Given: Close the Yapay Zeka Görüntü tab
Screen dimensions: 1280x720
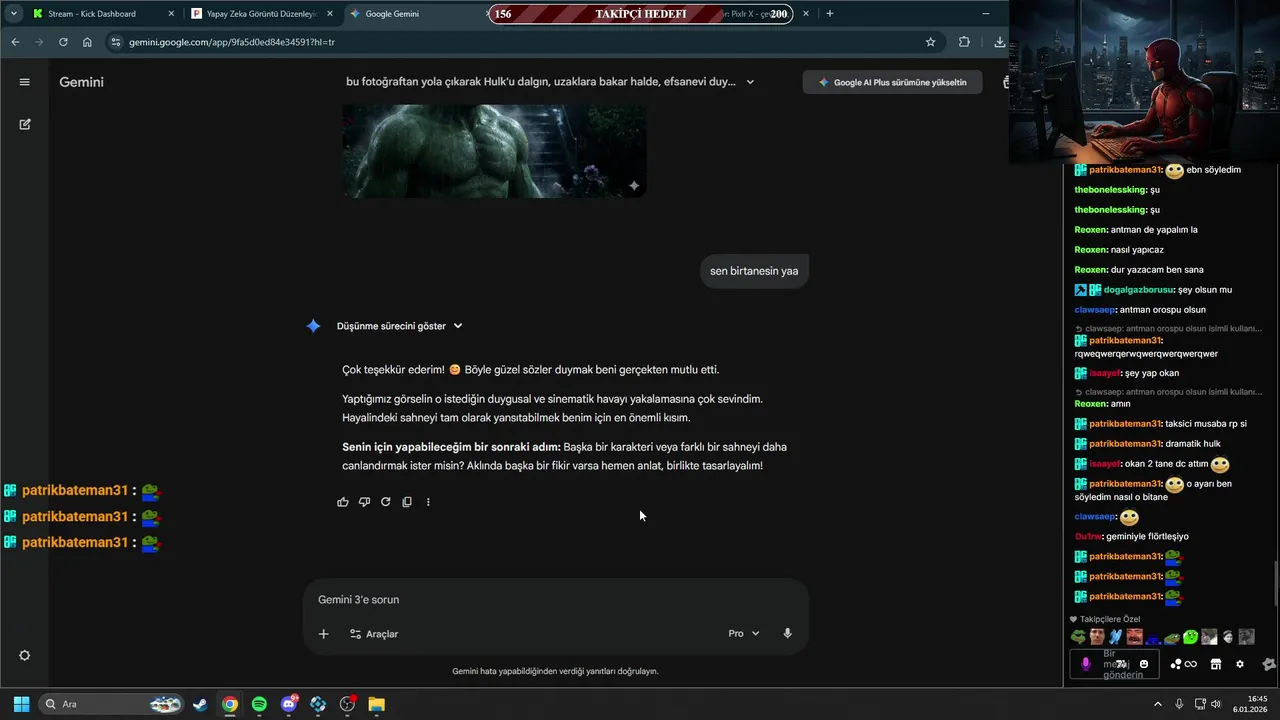Looking at the screenshot, I should [x=330, y=14].
